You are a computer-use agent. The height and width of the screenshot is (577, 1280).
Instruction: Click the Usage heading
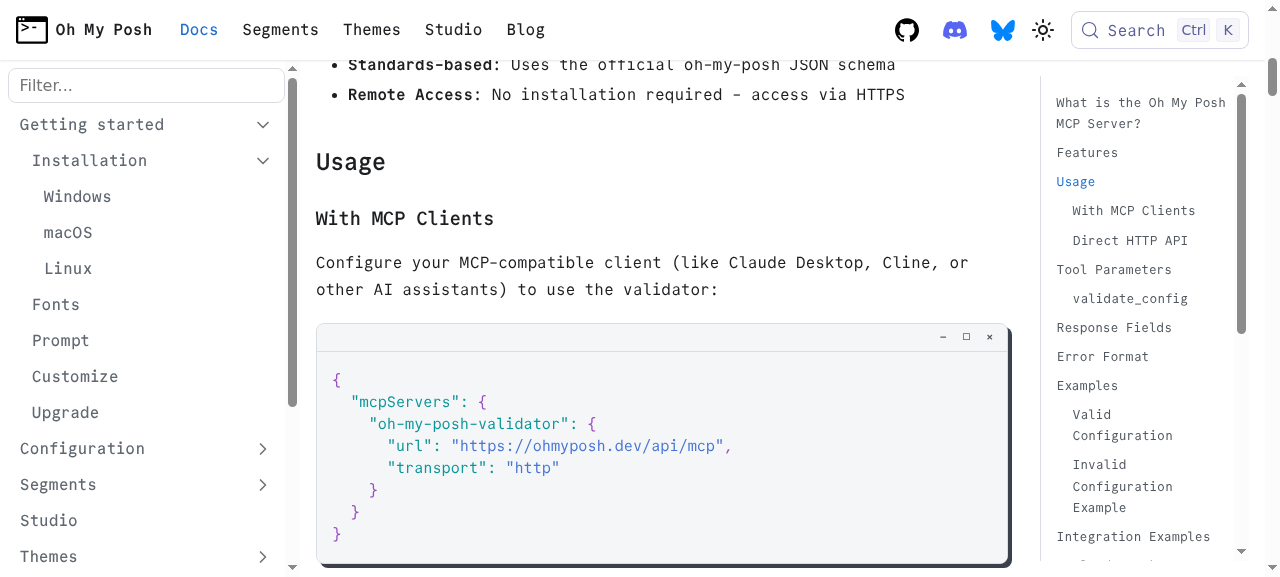[351, 162]
